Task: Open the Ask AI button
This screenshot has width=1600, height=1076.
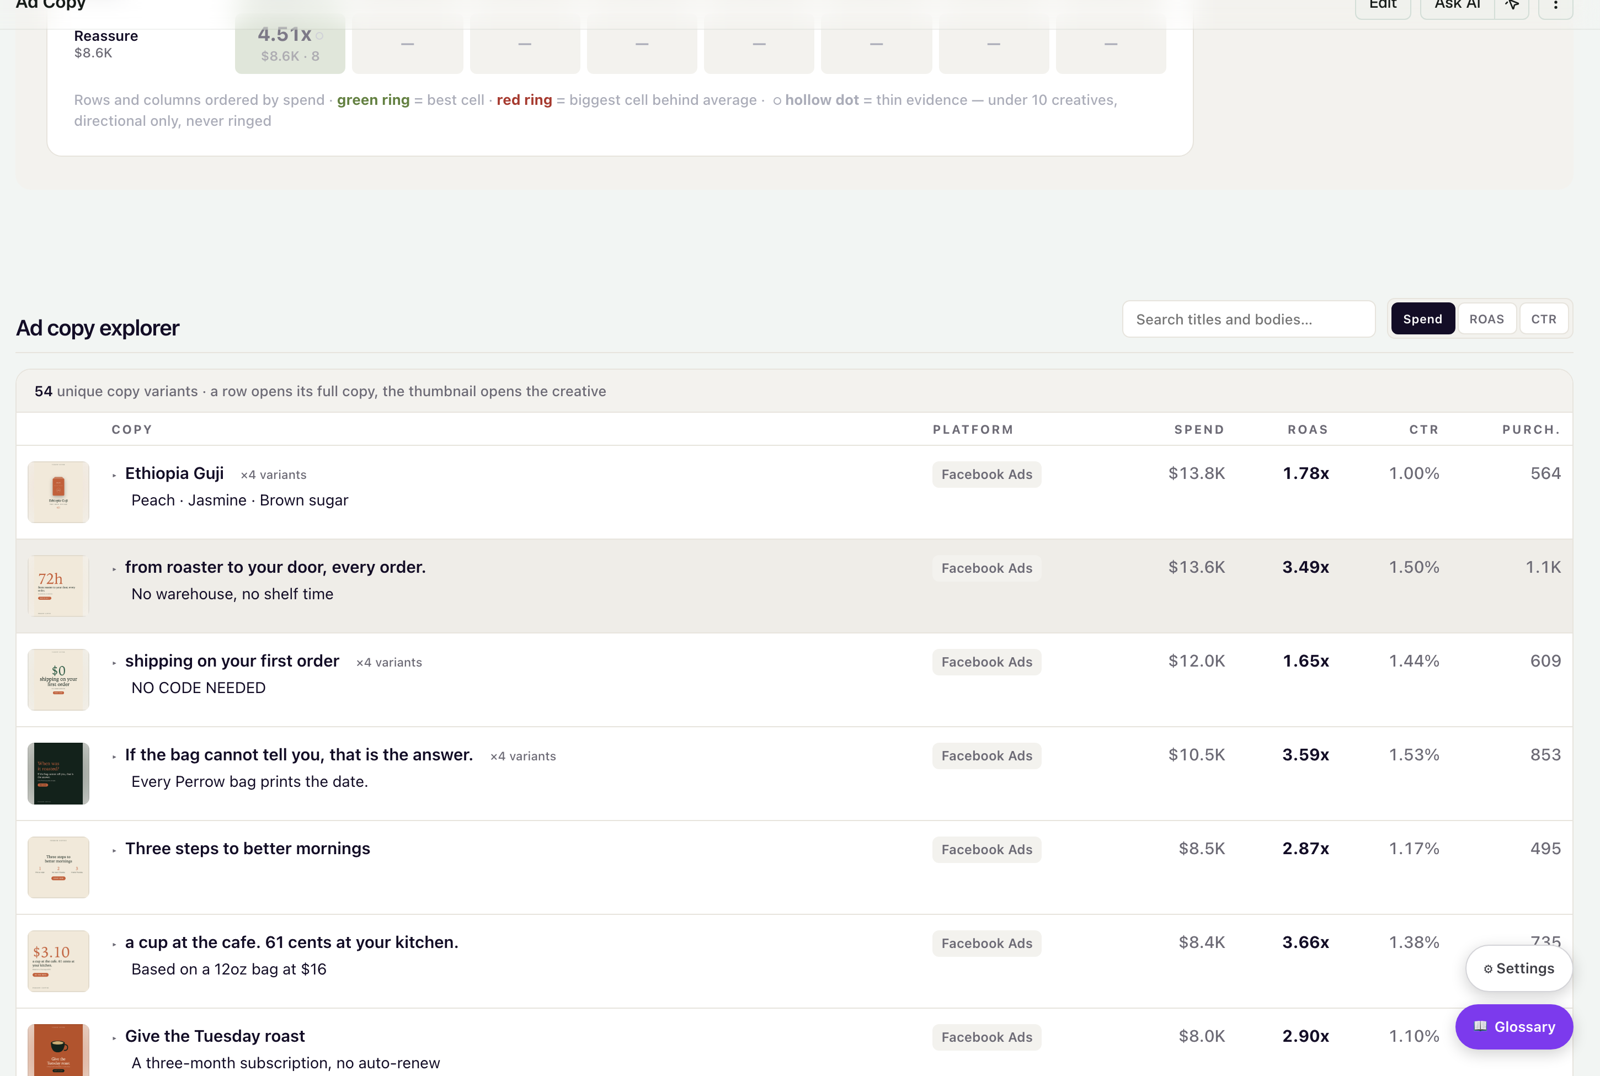Action: point(1457,6)
